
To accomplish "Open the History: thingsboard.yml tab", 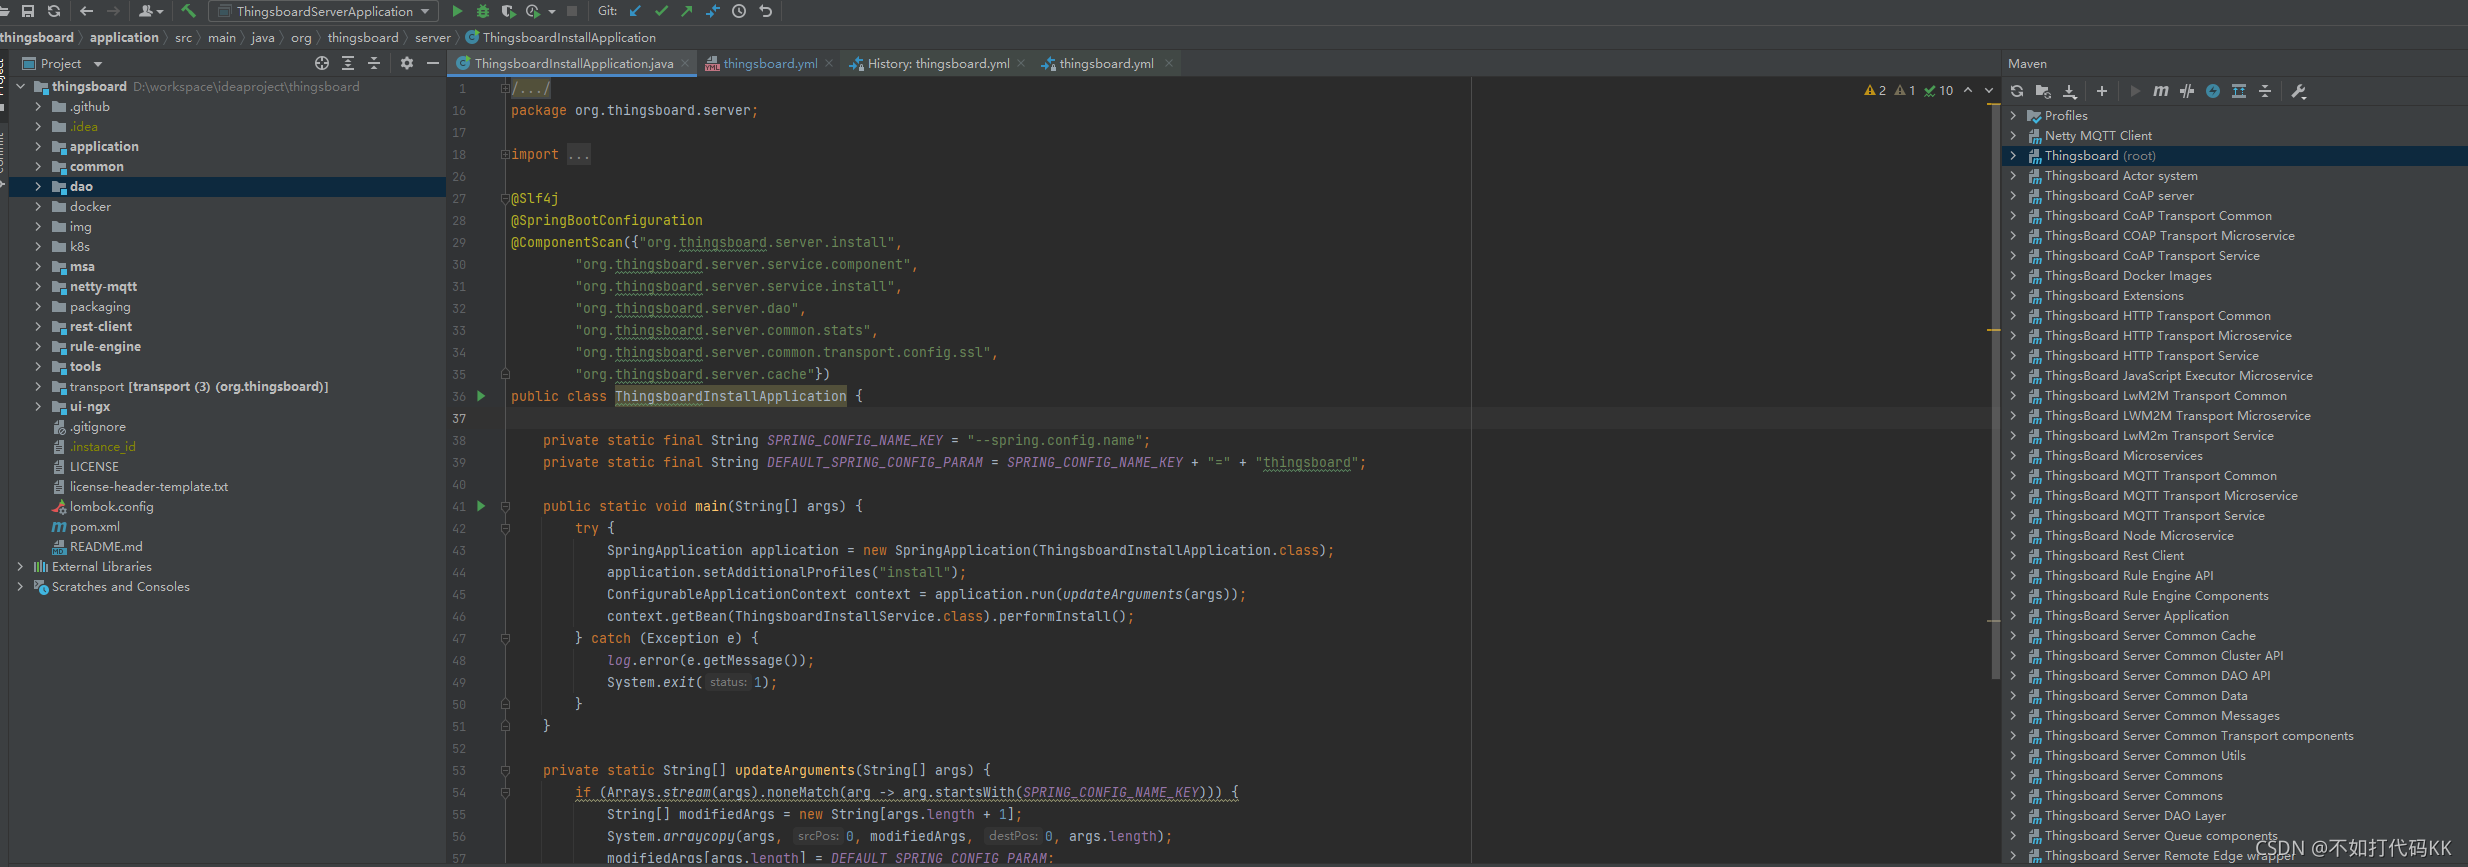I will 938,63.
